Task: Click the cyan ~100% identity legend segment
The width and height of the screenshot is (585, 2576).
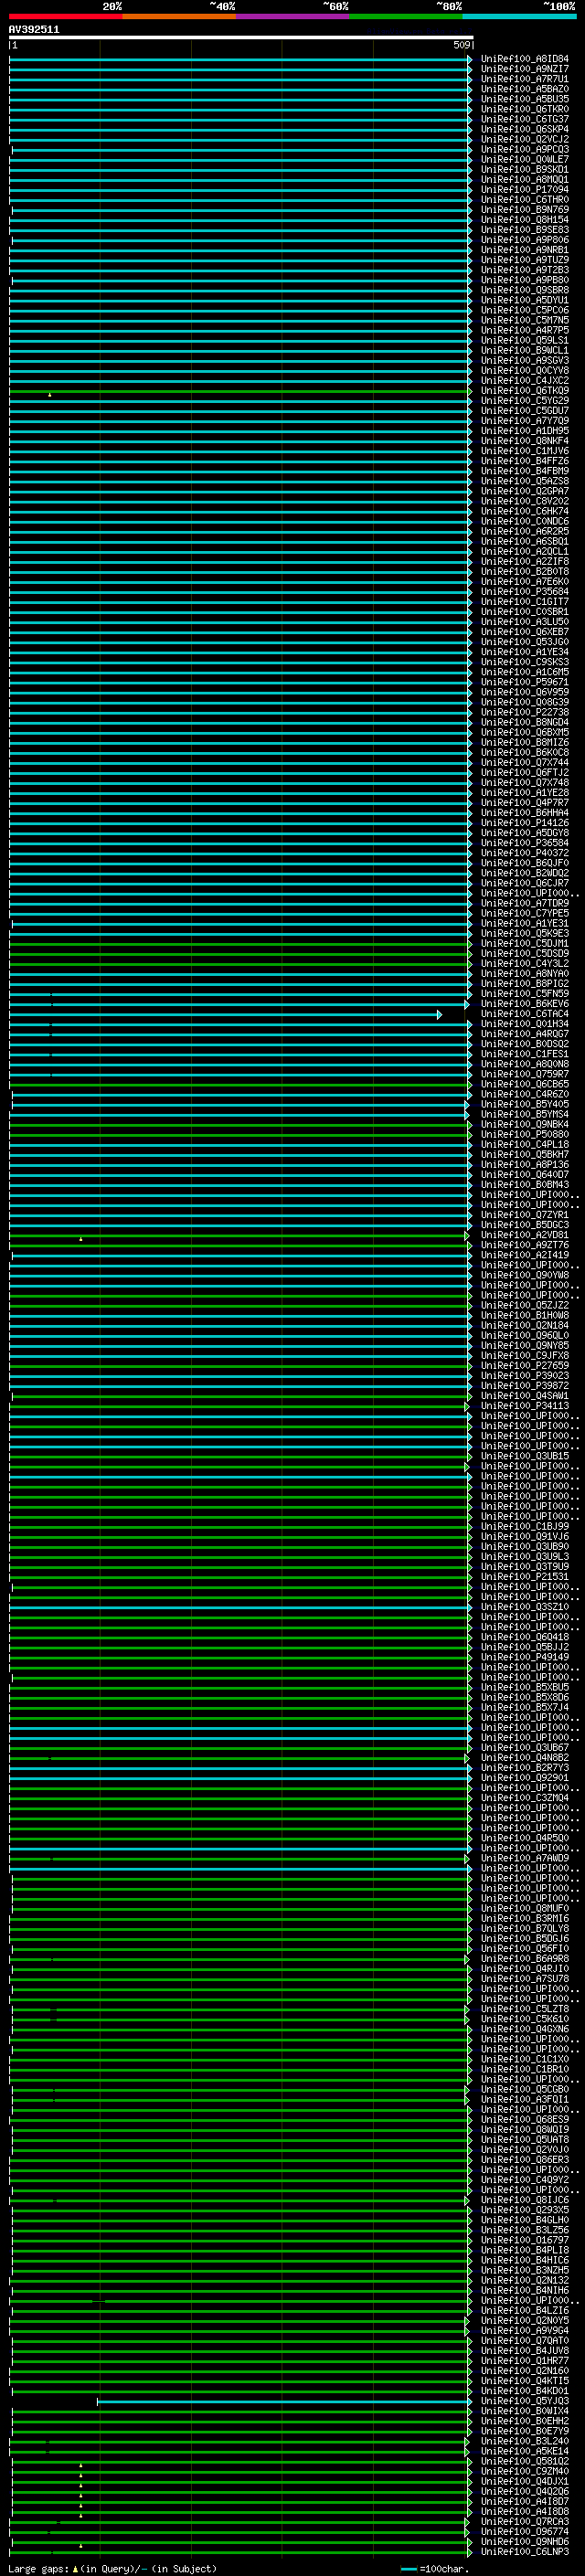Action: (519, 16)
